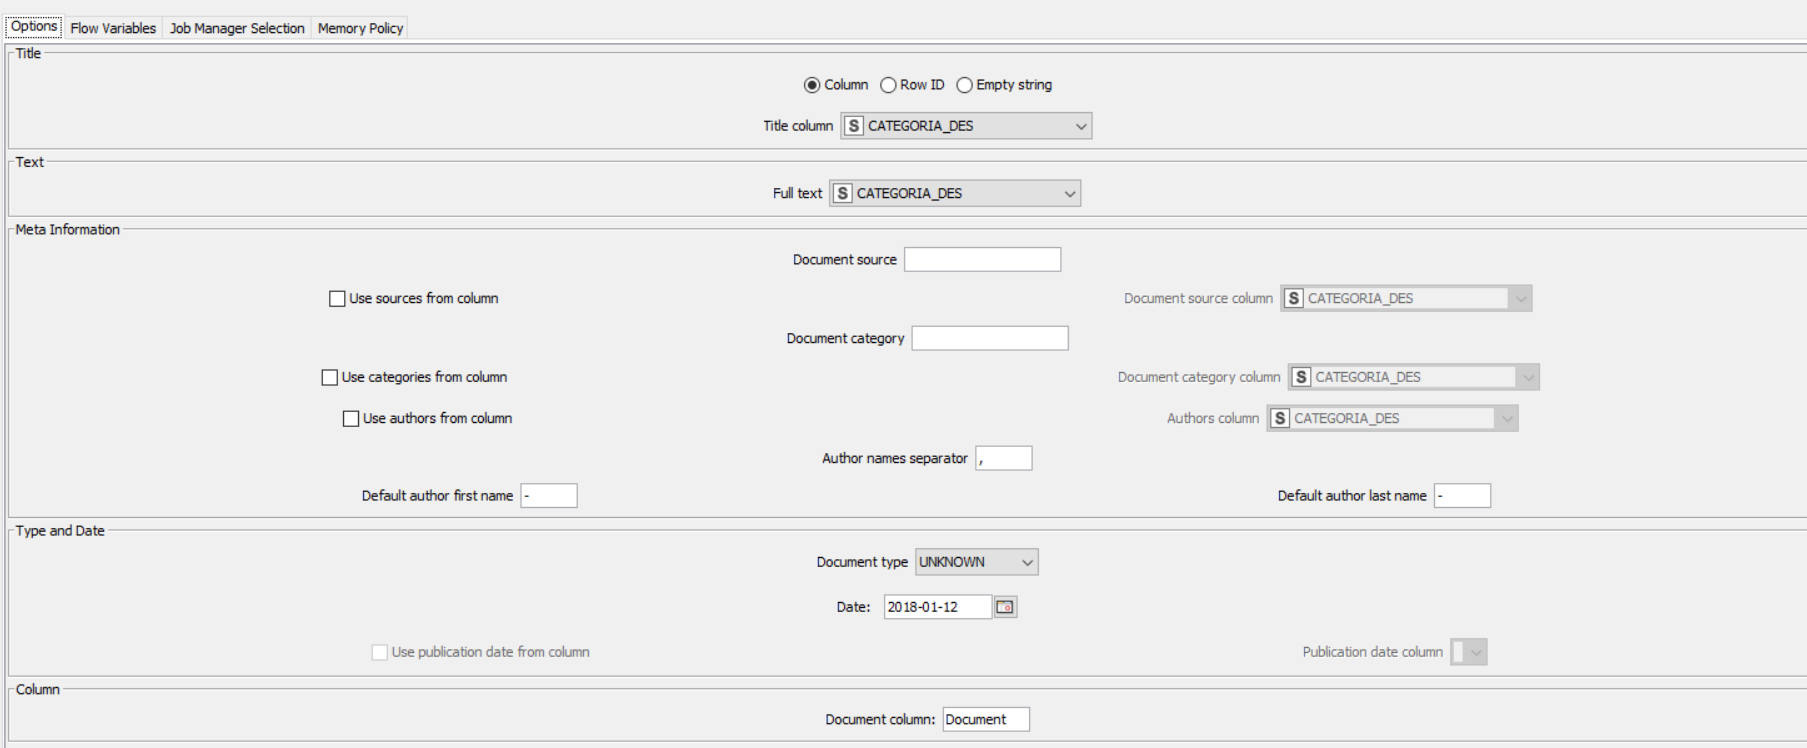1807x748 pixels.
Task: Click the Document source text field
Action: click(x=982, y=260)
